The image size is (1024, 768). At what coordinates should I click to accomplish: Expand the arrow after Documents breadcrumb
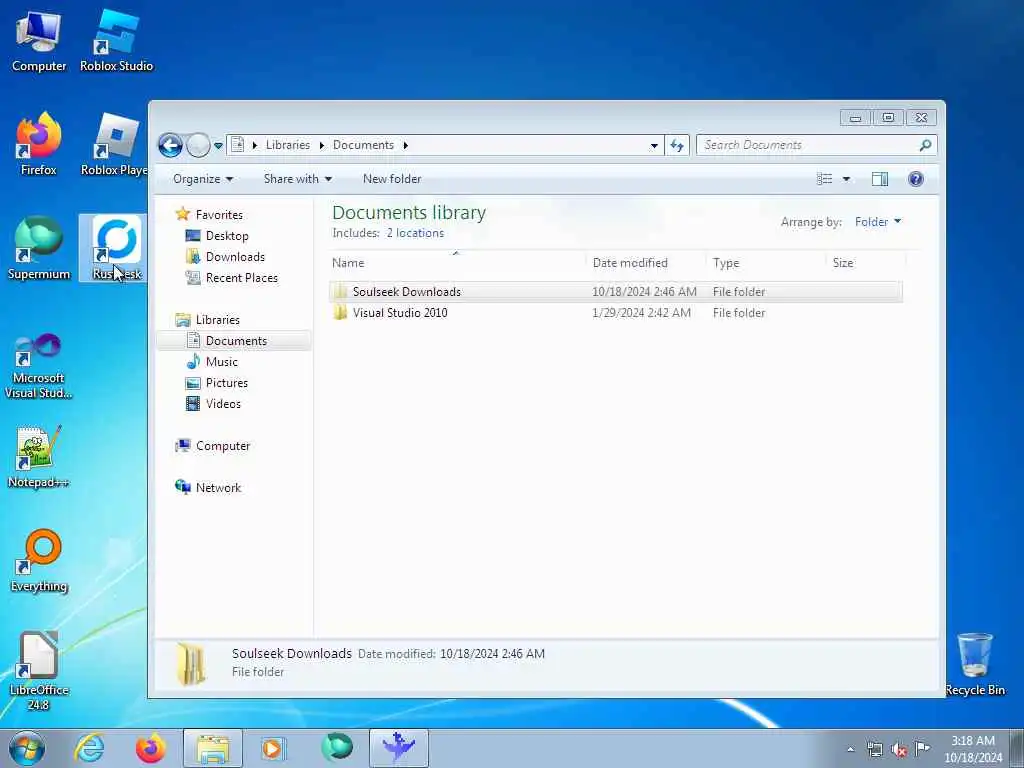click(x=406, y=145)
